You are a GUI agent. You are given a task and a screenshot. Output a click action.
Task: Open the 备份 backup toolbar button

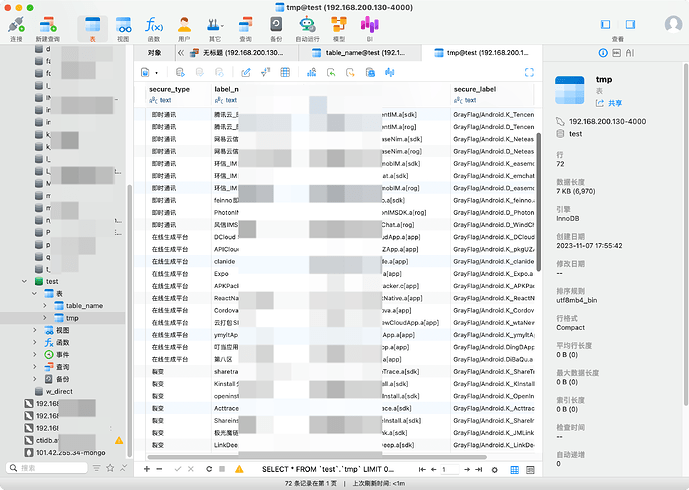coord(276,29)
